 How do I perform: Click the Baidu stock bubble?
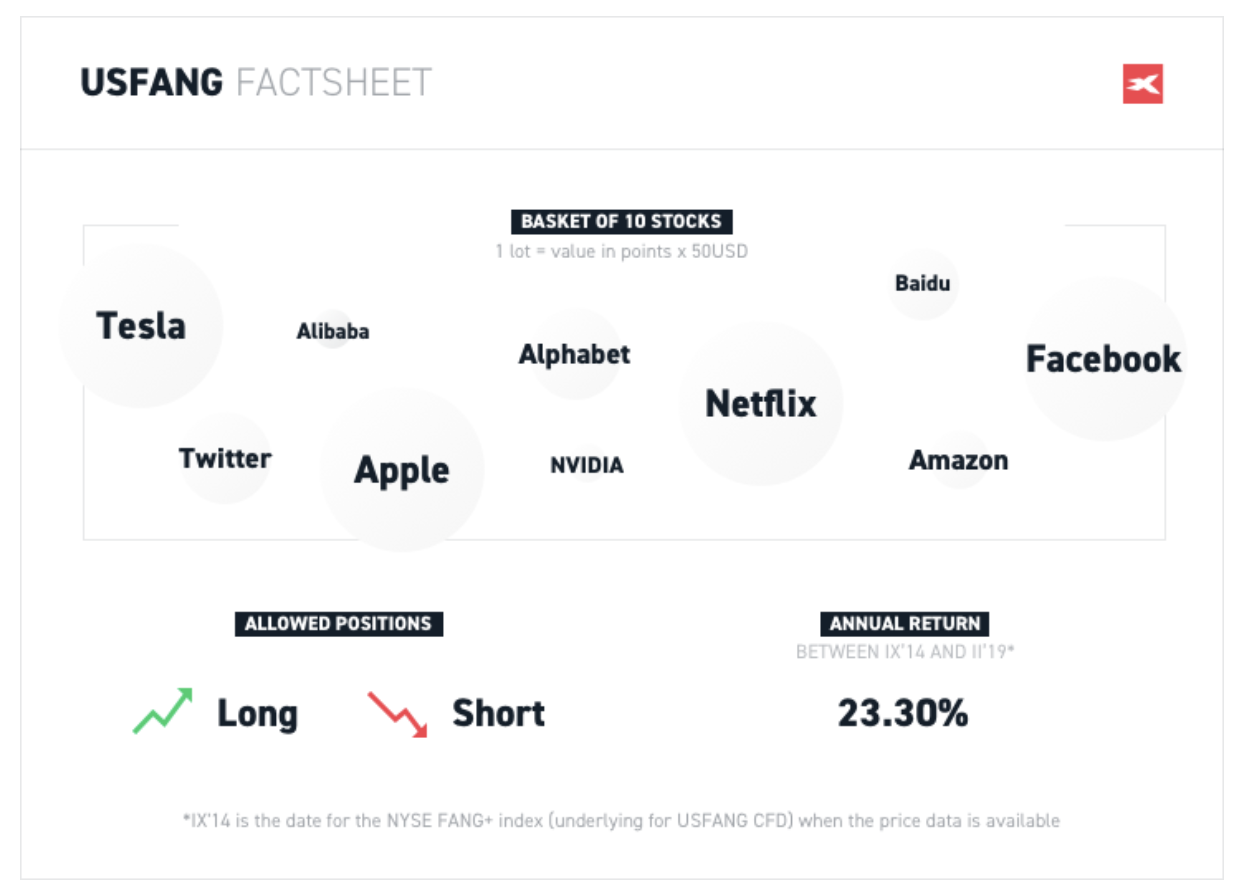923,283
